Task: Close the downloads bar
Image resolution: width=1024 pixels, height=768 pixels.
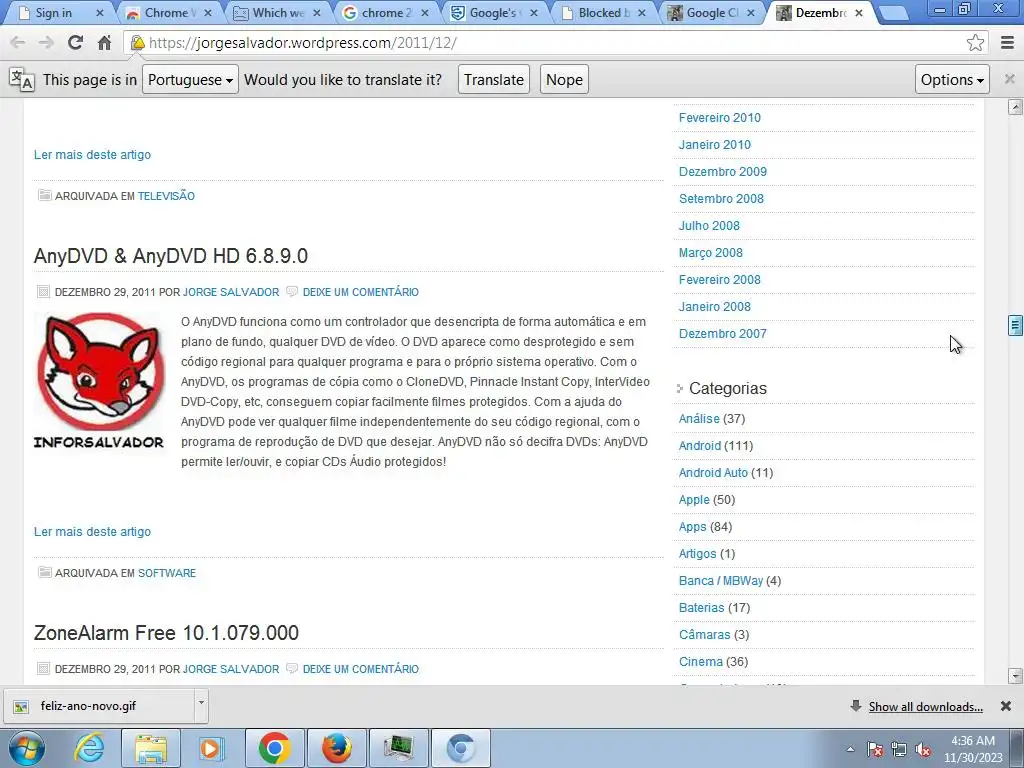Action: 1006,706
